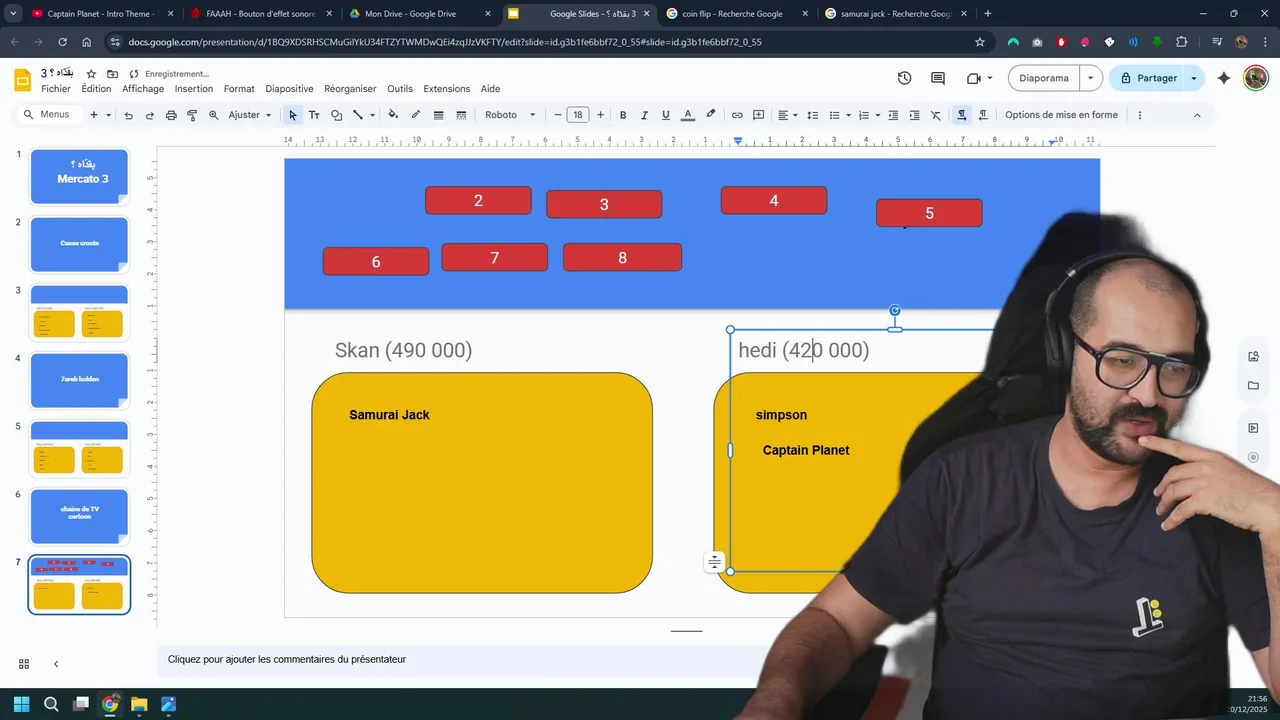The height and width of the screenshot is (720, 1280).
Task: Open the Diapositive menu
Action: click(x=289, y=89)
